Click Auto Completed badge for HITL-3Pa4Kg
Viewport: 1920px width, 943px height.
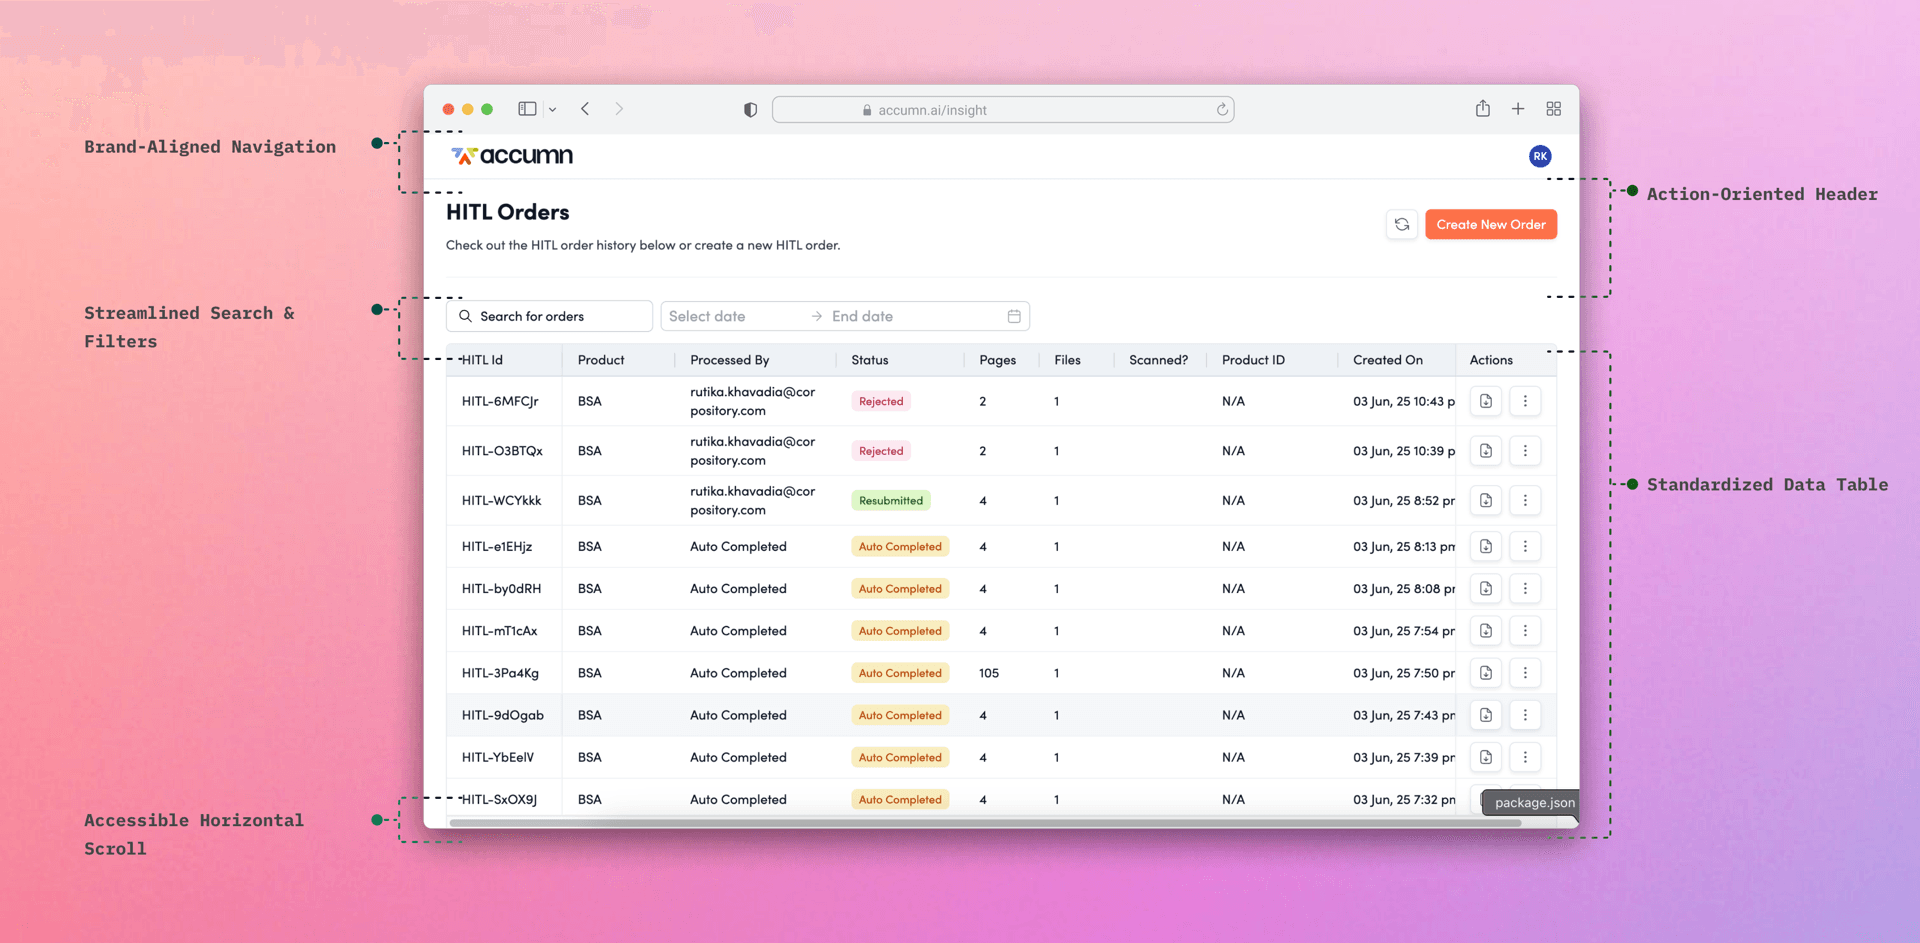pyautogui.click(x=900, y=673)
